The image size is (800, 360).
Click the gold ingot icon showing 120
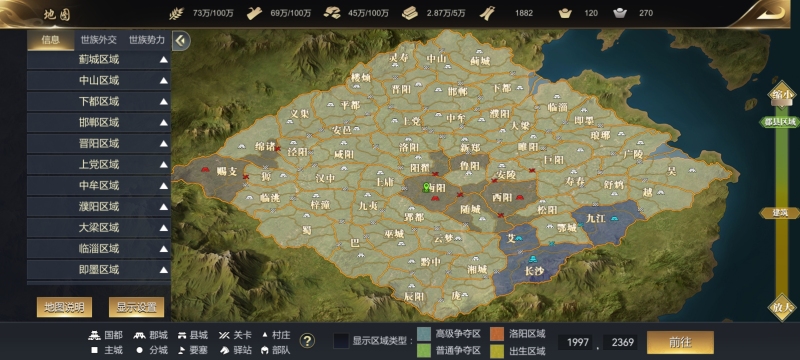tap(565, 14)
